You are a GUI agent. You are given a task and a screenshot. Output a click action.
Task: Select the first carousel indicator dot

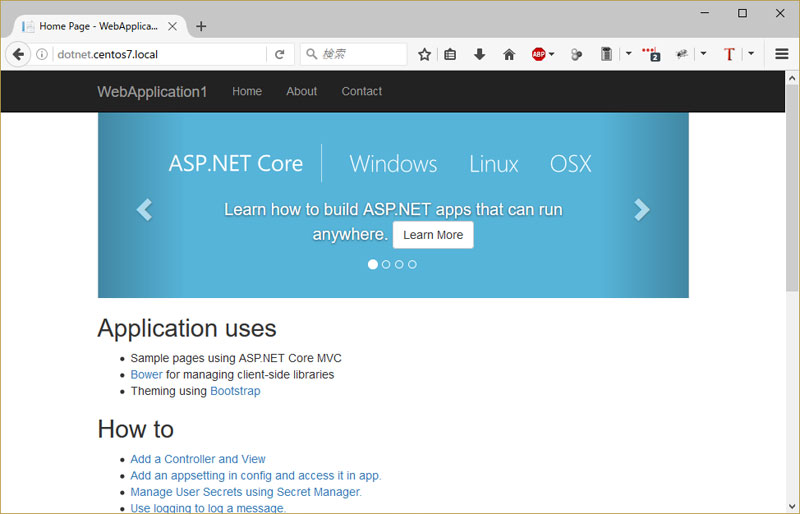click(373, 264)
